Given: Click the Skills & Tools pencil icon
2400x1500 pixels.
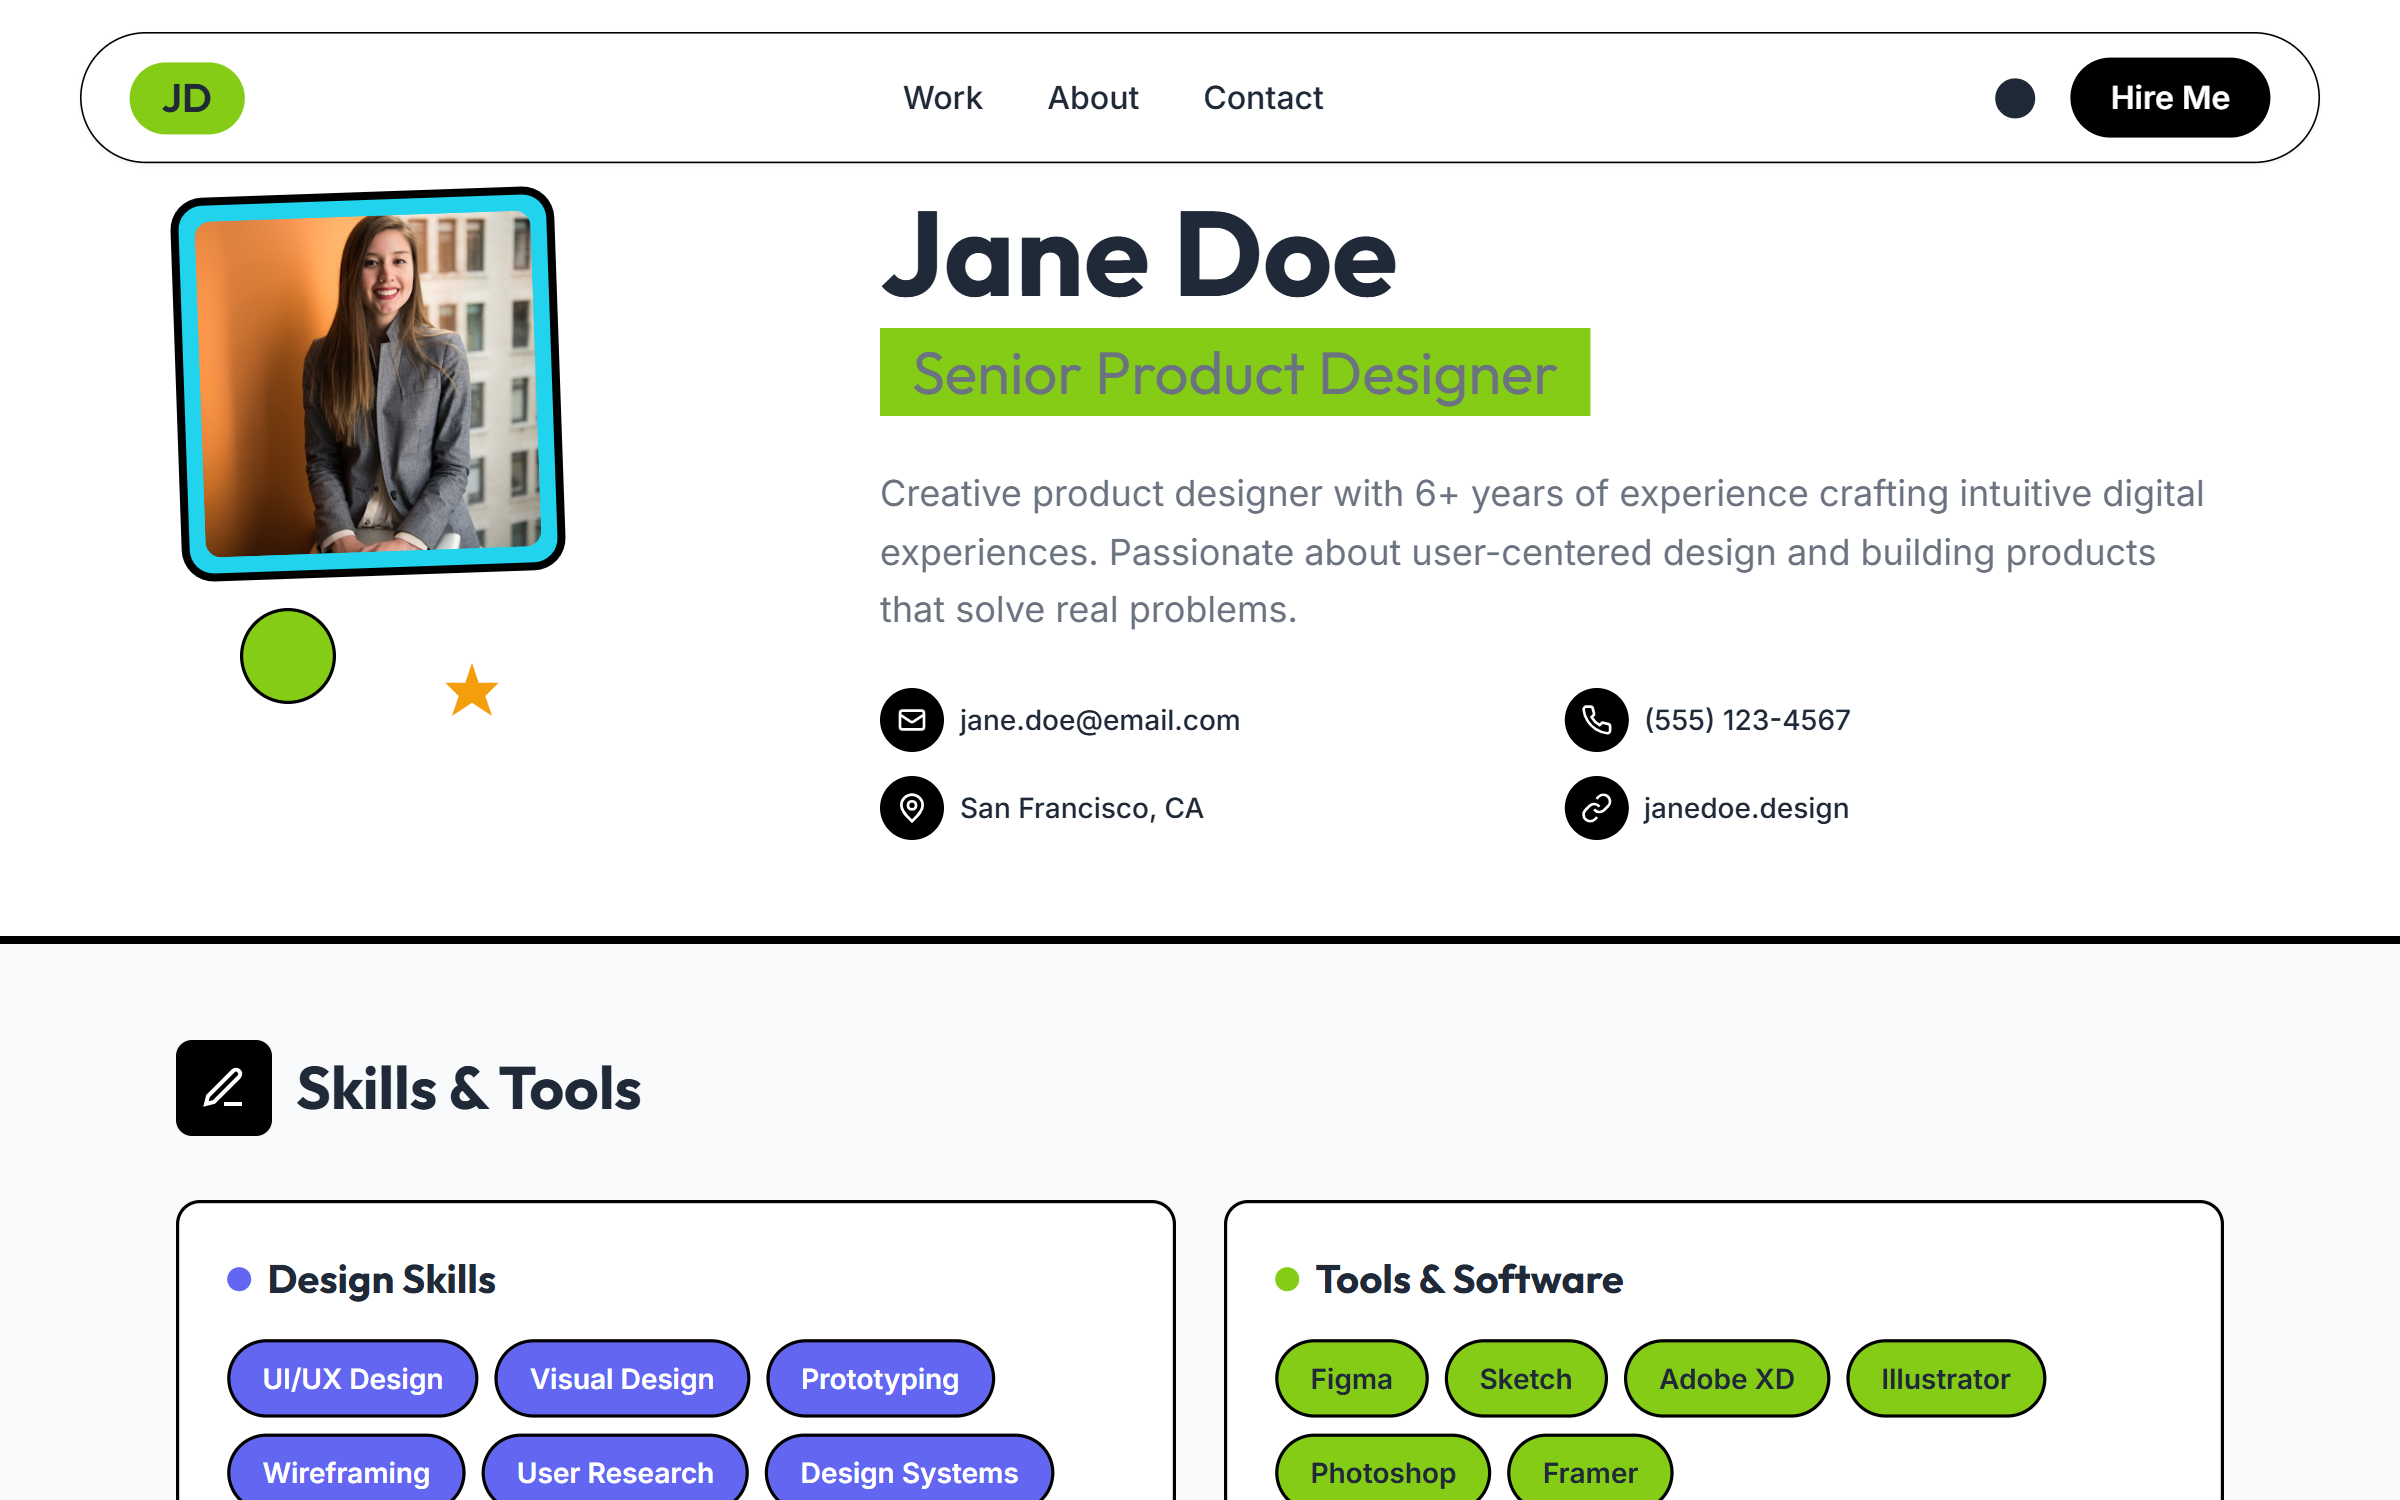Looking at the screenshot, I should (x=223, y=1088).
